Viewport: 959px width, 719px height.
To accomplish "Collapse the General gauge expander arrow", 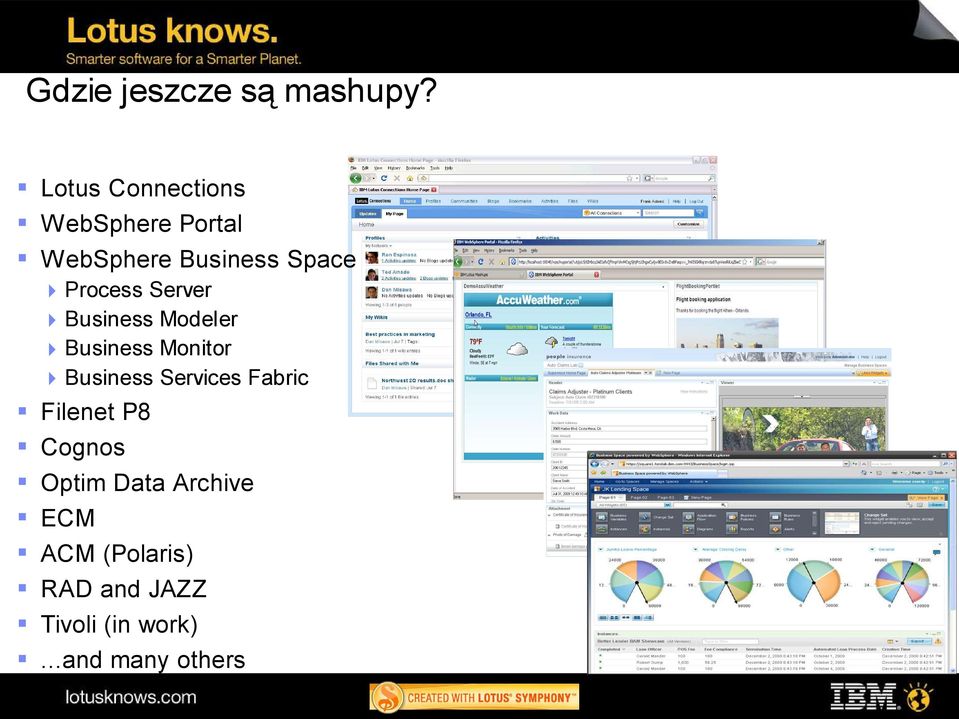I will coord(872,549).
